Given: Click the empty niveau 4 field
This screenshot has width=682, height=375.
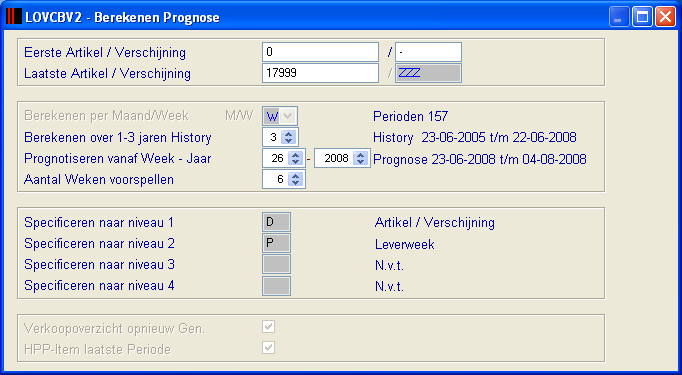Looking at the screenshot, I should 276,285.
